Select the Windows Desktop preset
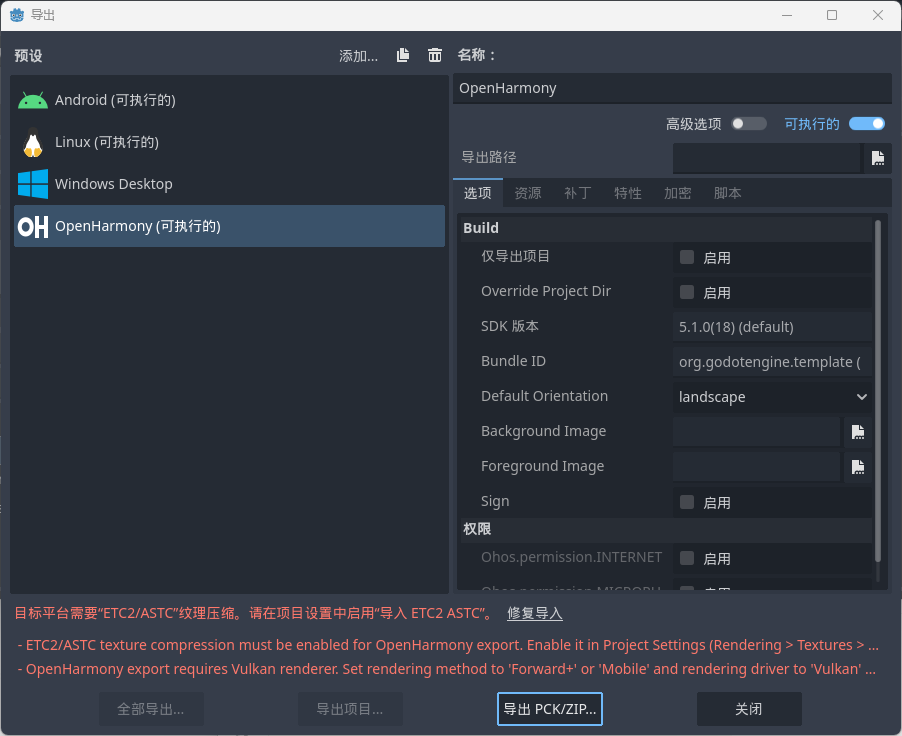The image size is (902, 736). [230, 184]
